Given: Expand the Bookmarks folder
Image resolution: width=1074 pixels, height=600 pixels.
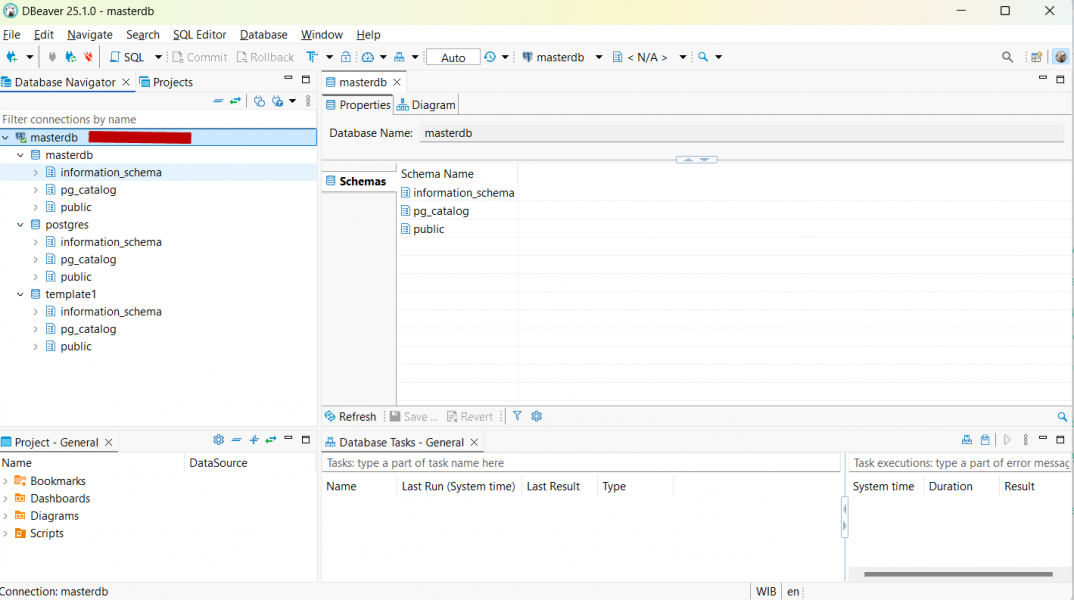Looking at the screenshot, I should pyautogui.click(x=5, y=481).
